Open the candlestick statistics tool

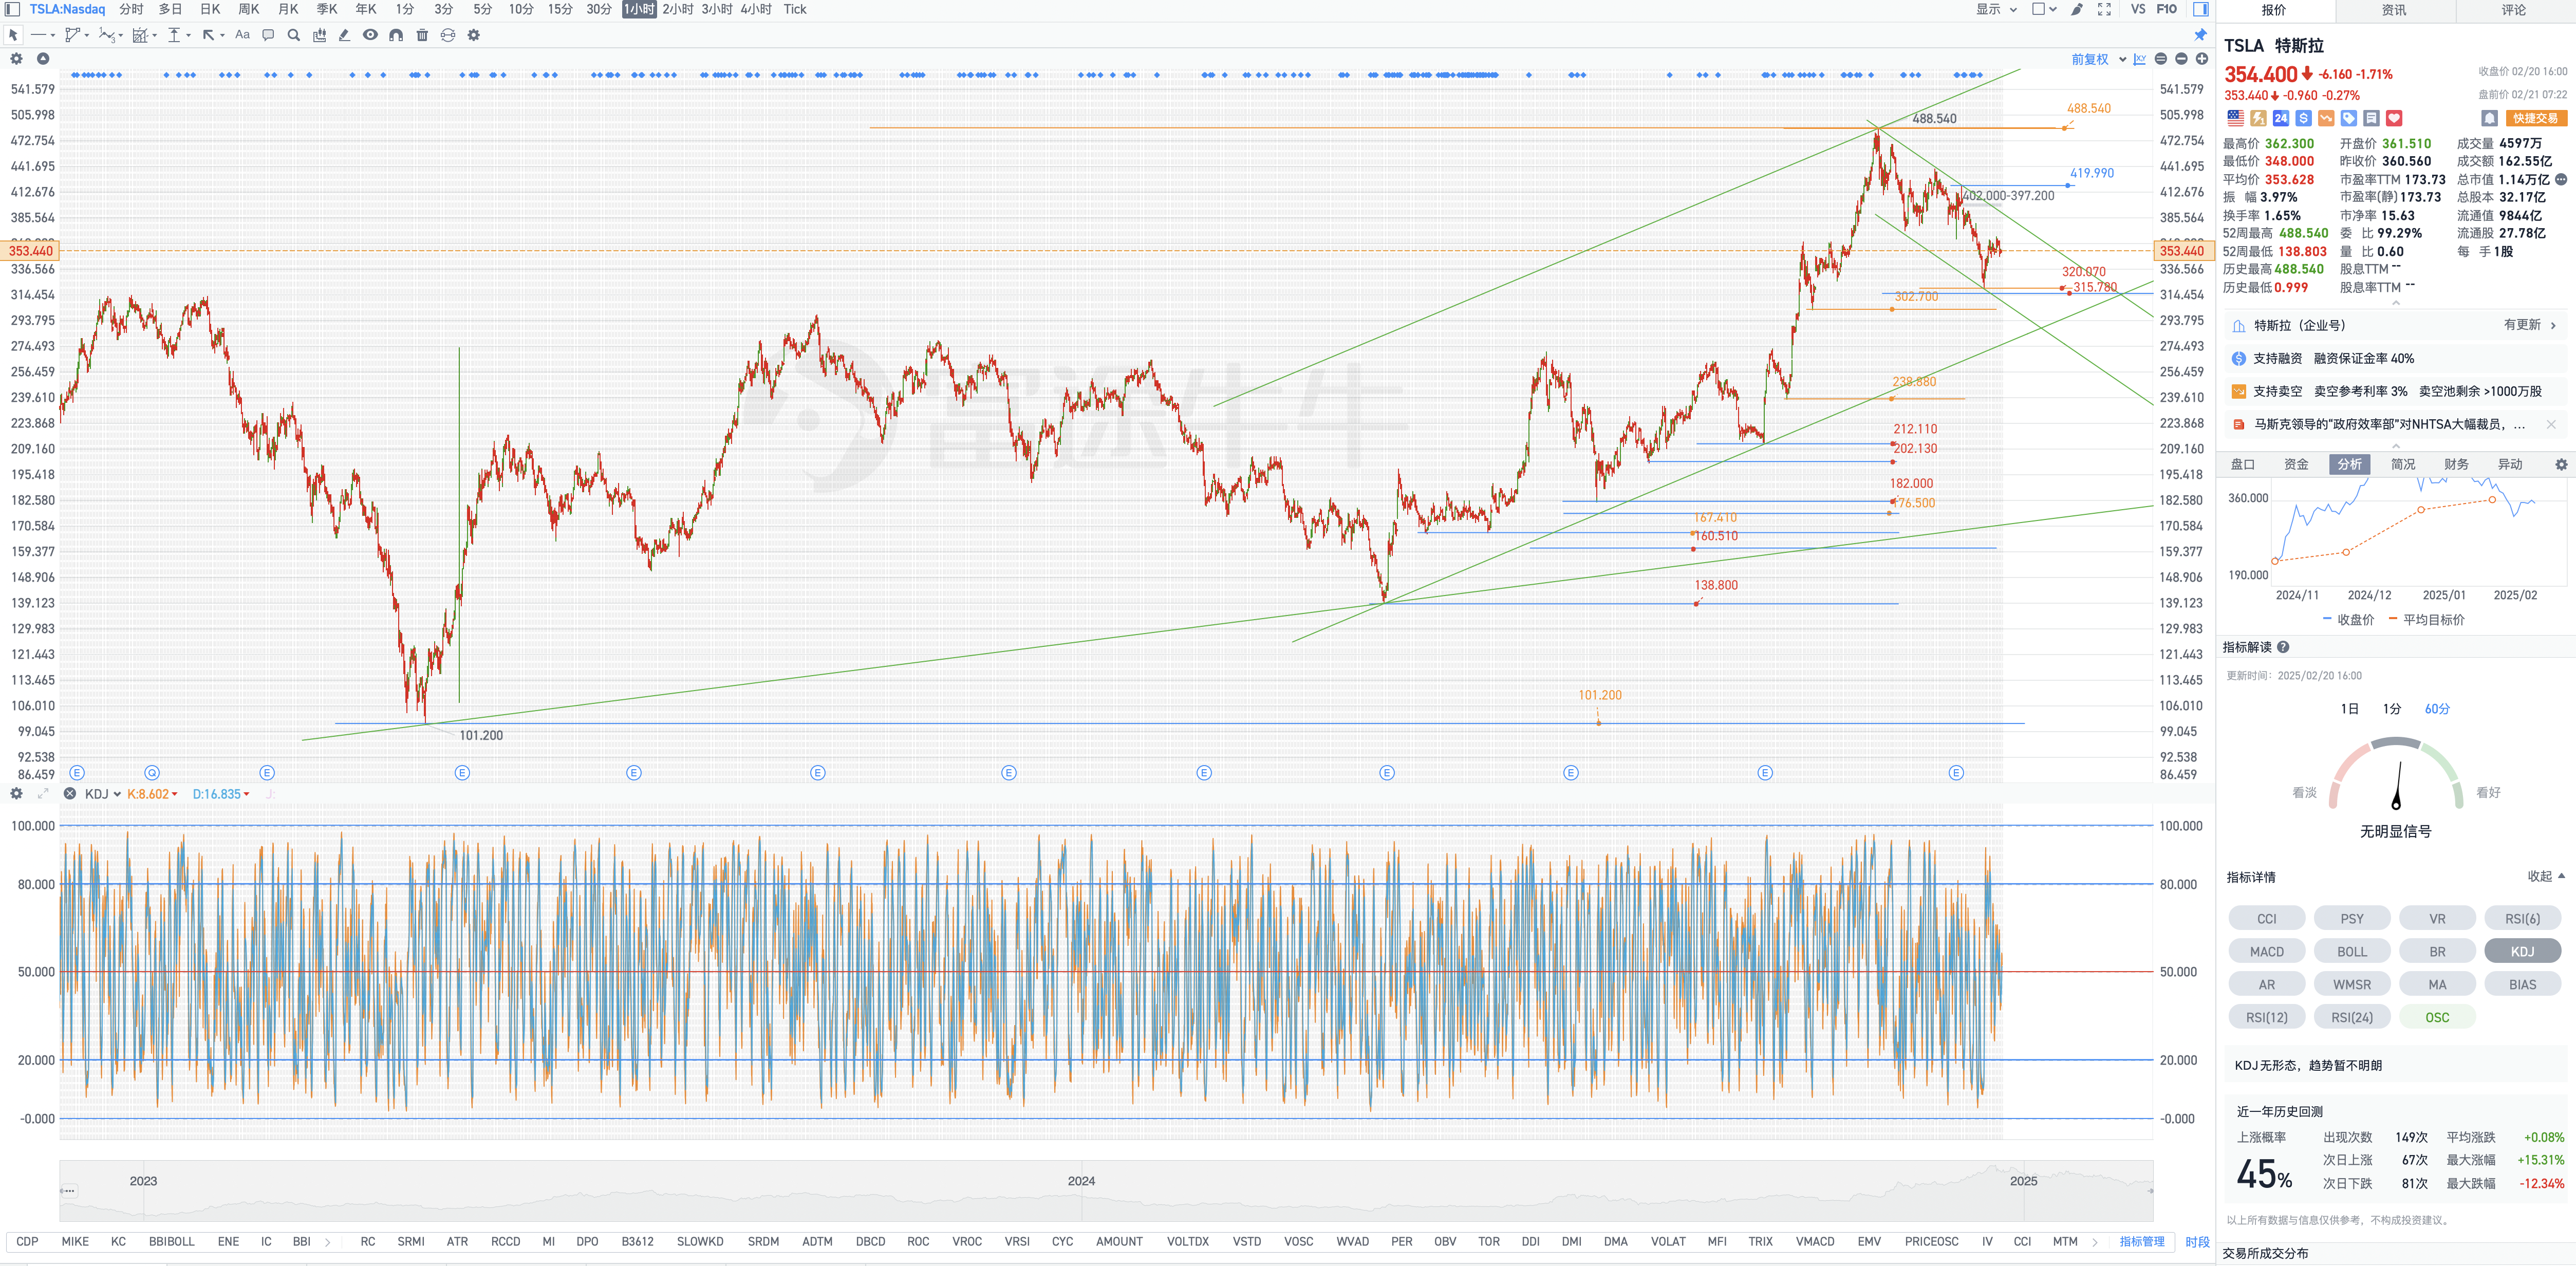(x=320, y=35)
